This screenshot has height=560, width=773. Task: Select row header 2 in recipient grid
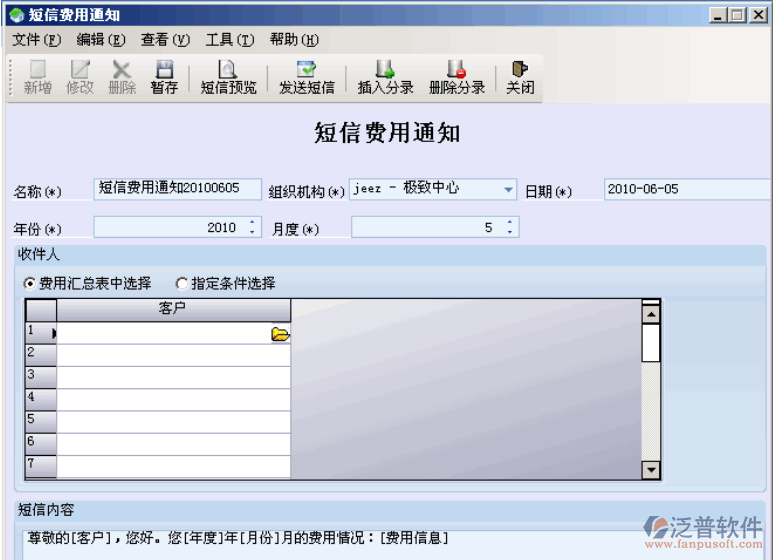pos(41,355)
